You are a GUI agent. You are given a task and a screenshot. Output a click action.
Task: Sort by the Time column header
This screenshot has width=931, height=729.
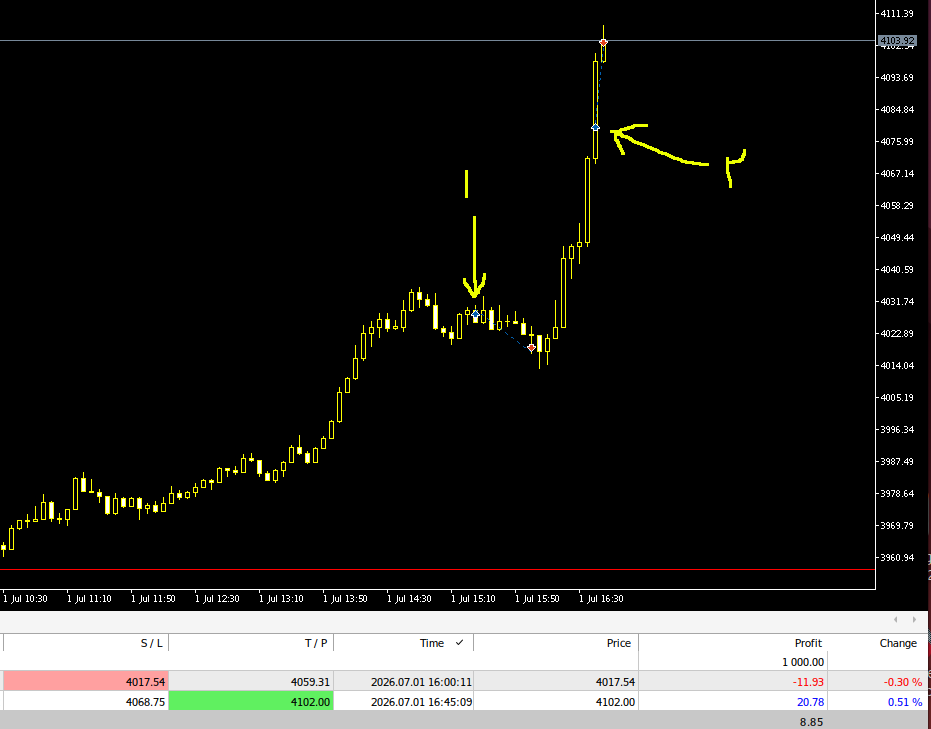(x=404, y=643)
